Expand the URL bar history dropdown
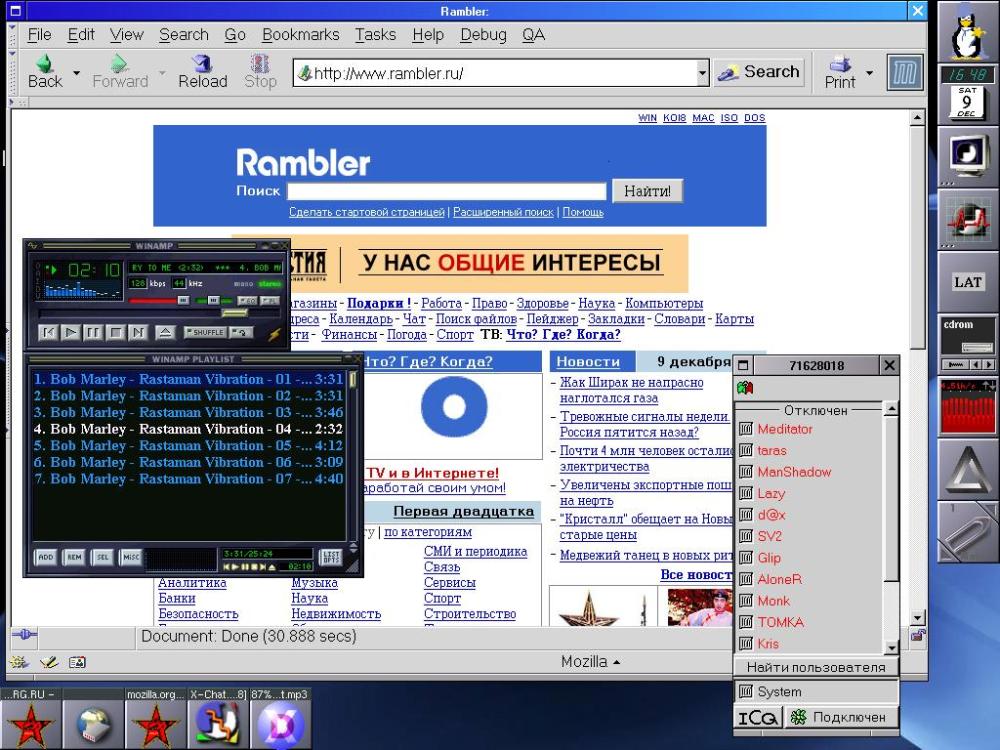Viewport: 1000px width, 750px height. pos(702,73)
